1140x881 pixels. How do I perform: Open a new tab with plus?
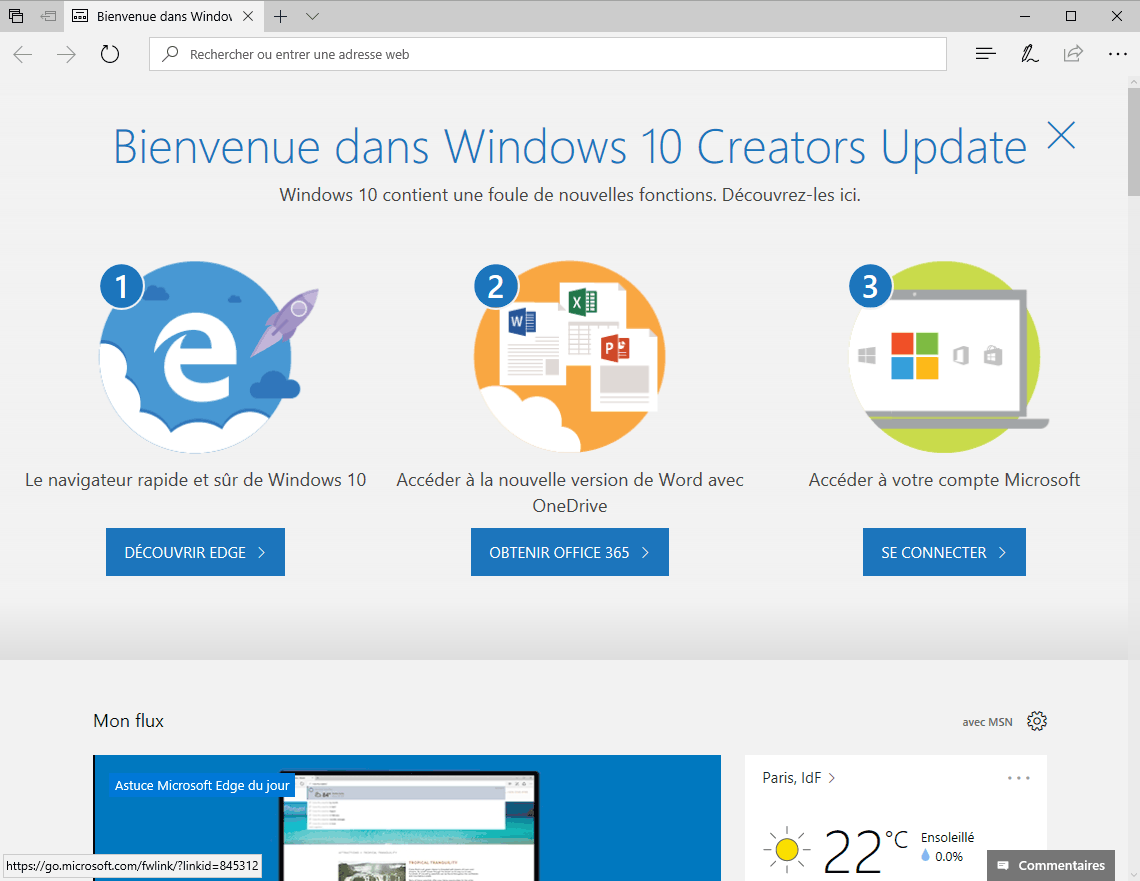pos(281,16)
